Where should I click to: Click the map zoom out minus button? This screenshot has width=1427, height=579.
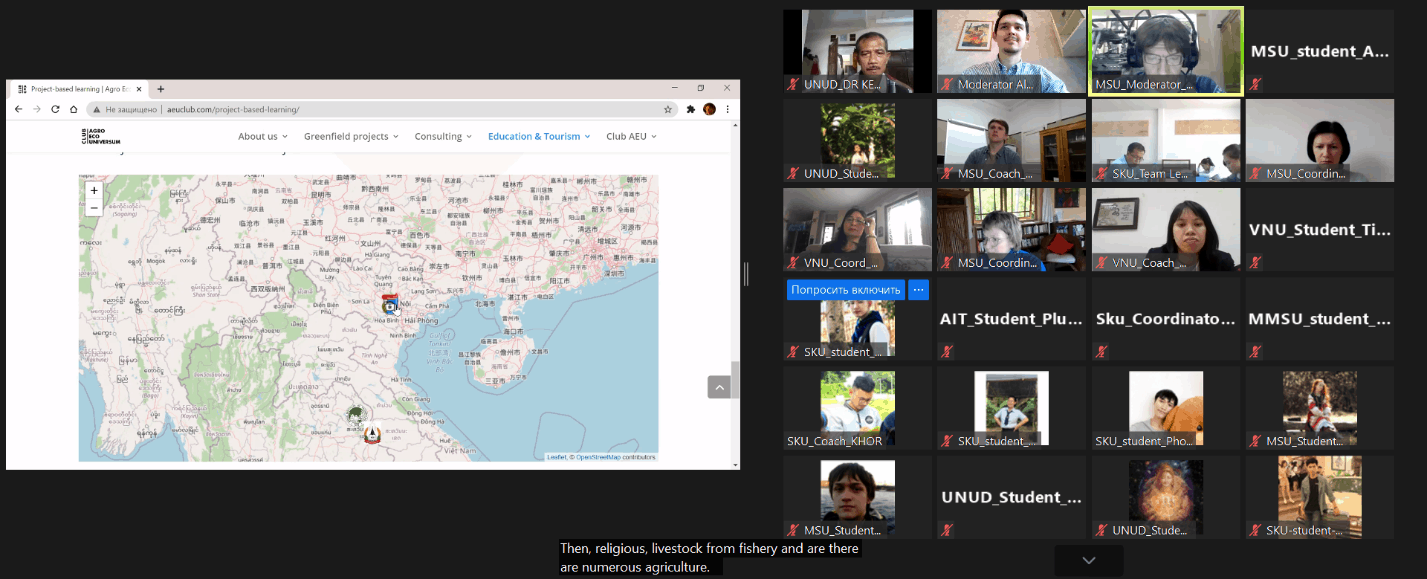(94, 208)
